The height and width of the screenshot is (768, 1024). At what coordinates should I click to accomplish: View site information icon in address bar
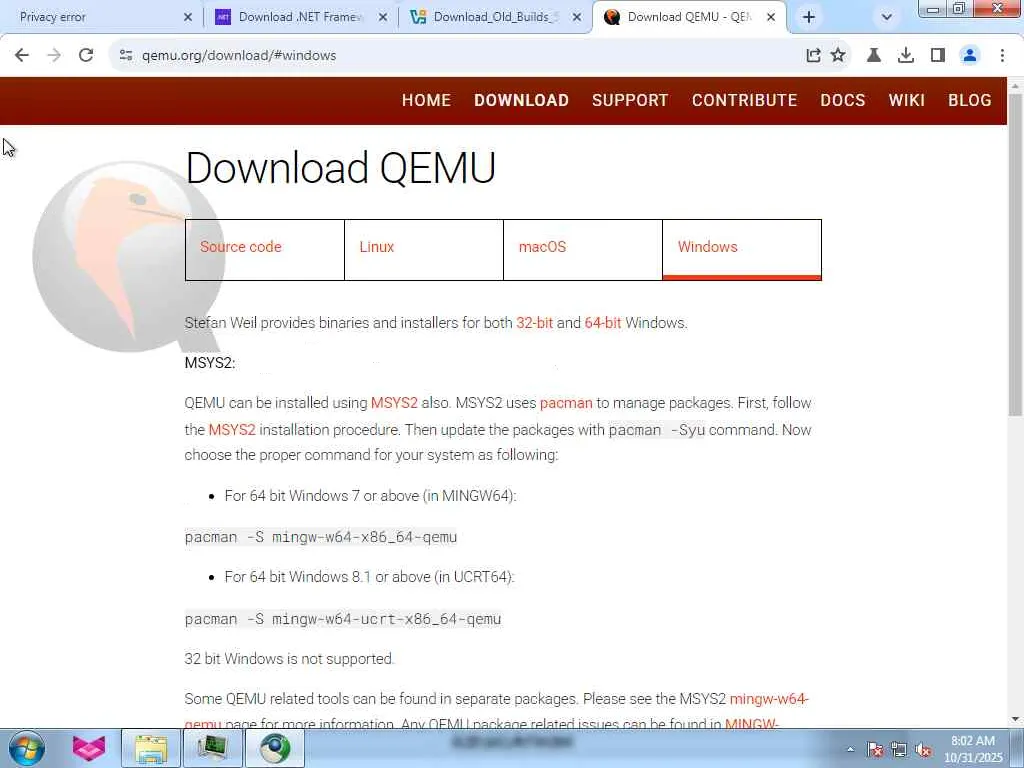coord(126,56)
